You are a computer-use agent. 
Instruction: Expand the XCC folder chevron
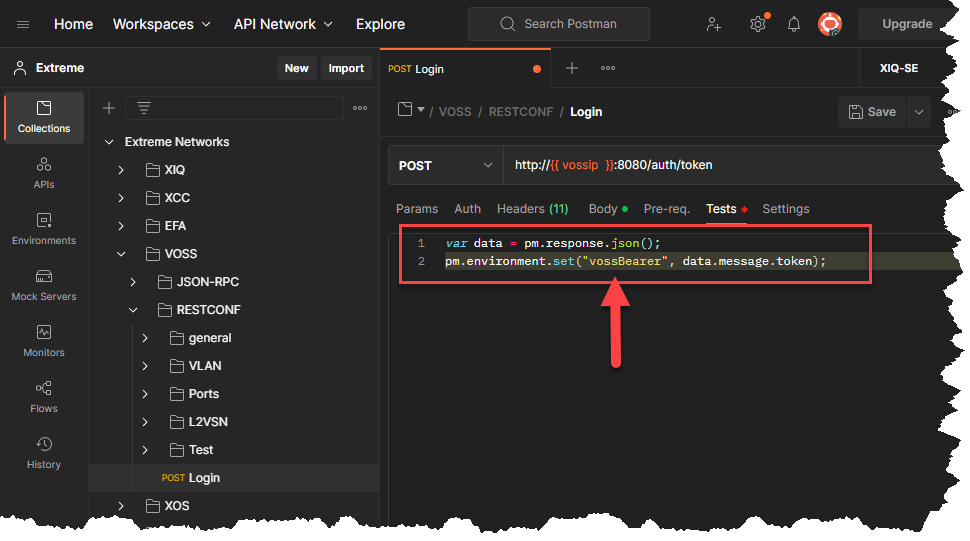point(121,198)
